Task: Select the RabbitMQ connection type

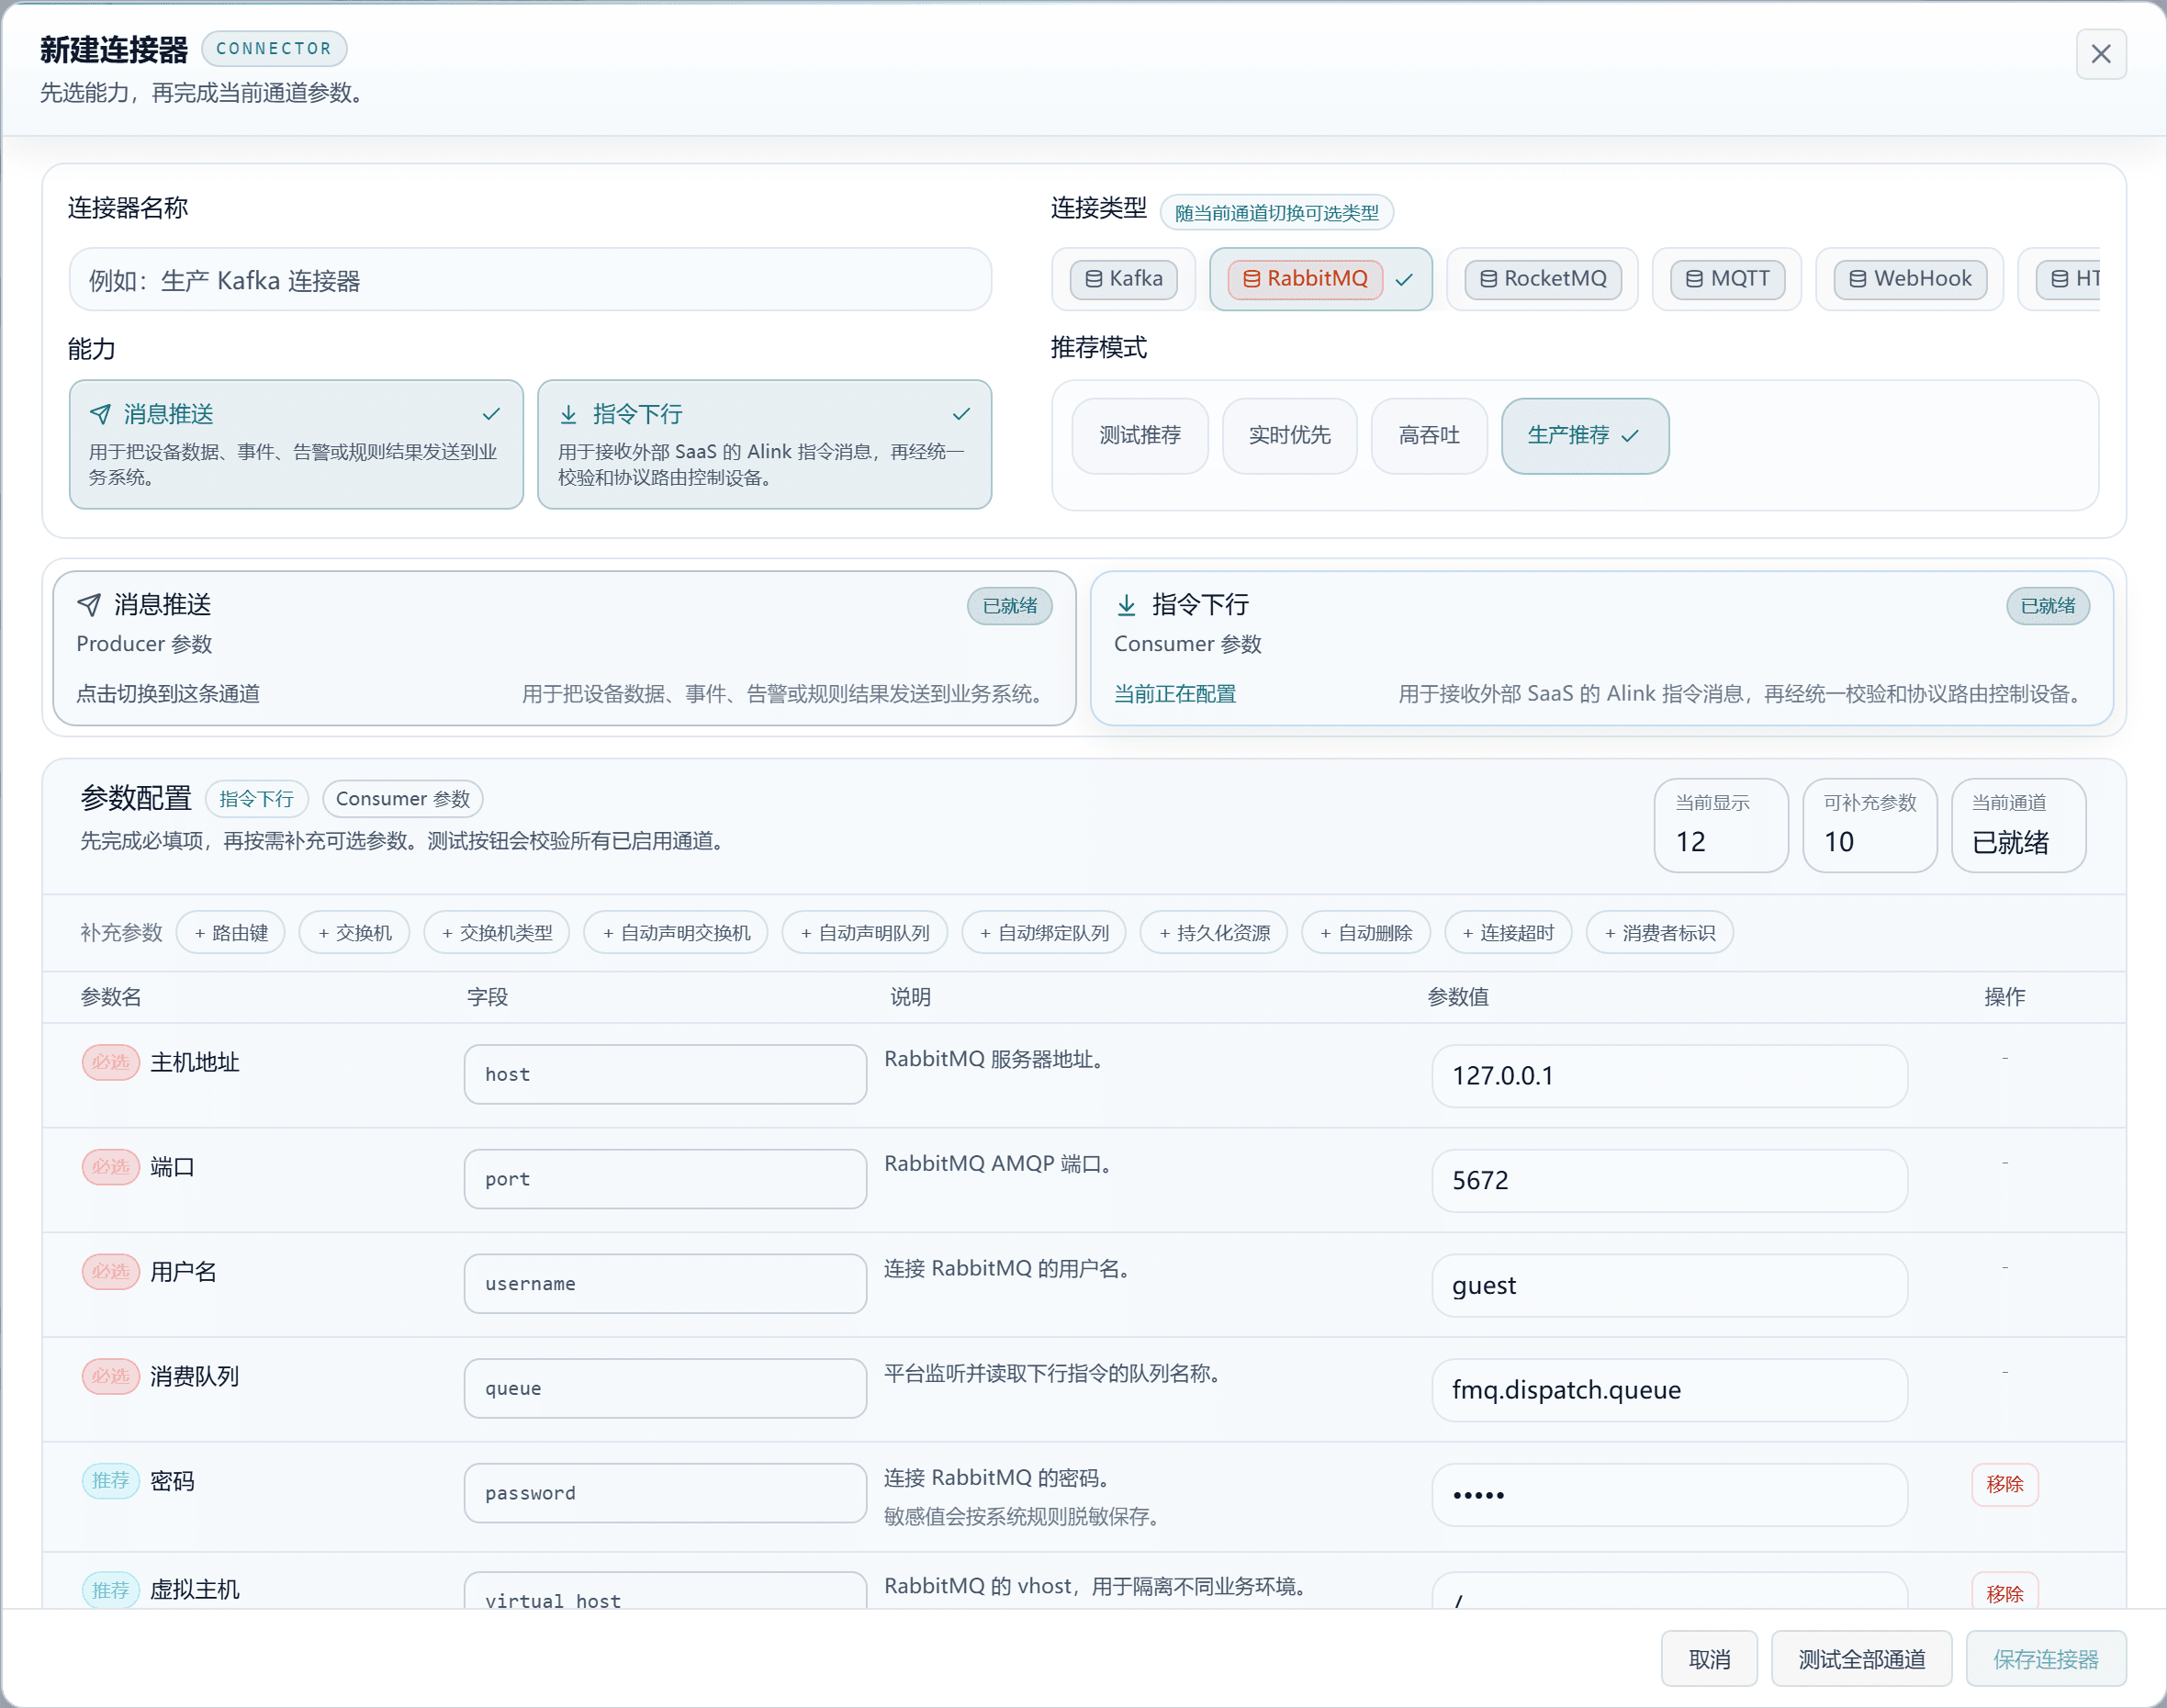Action: tap(1320, 279)
